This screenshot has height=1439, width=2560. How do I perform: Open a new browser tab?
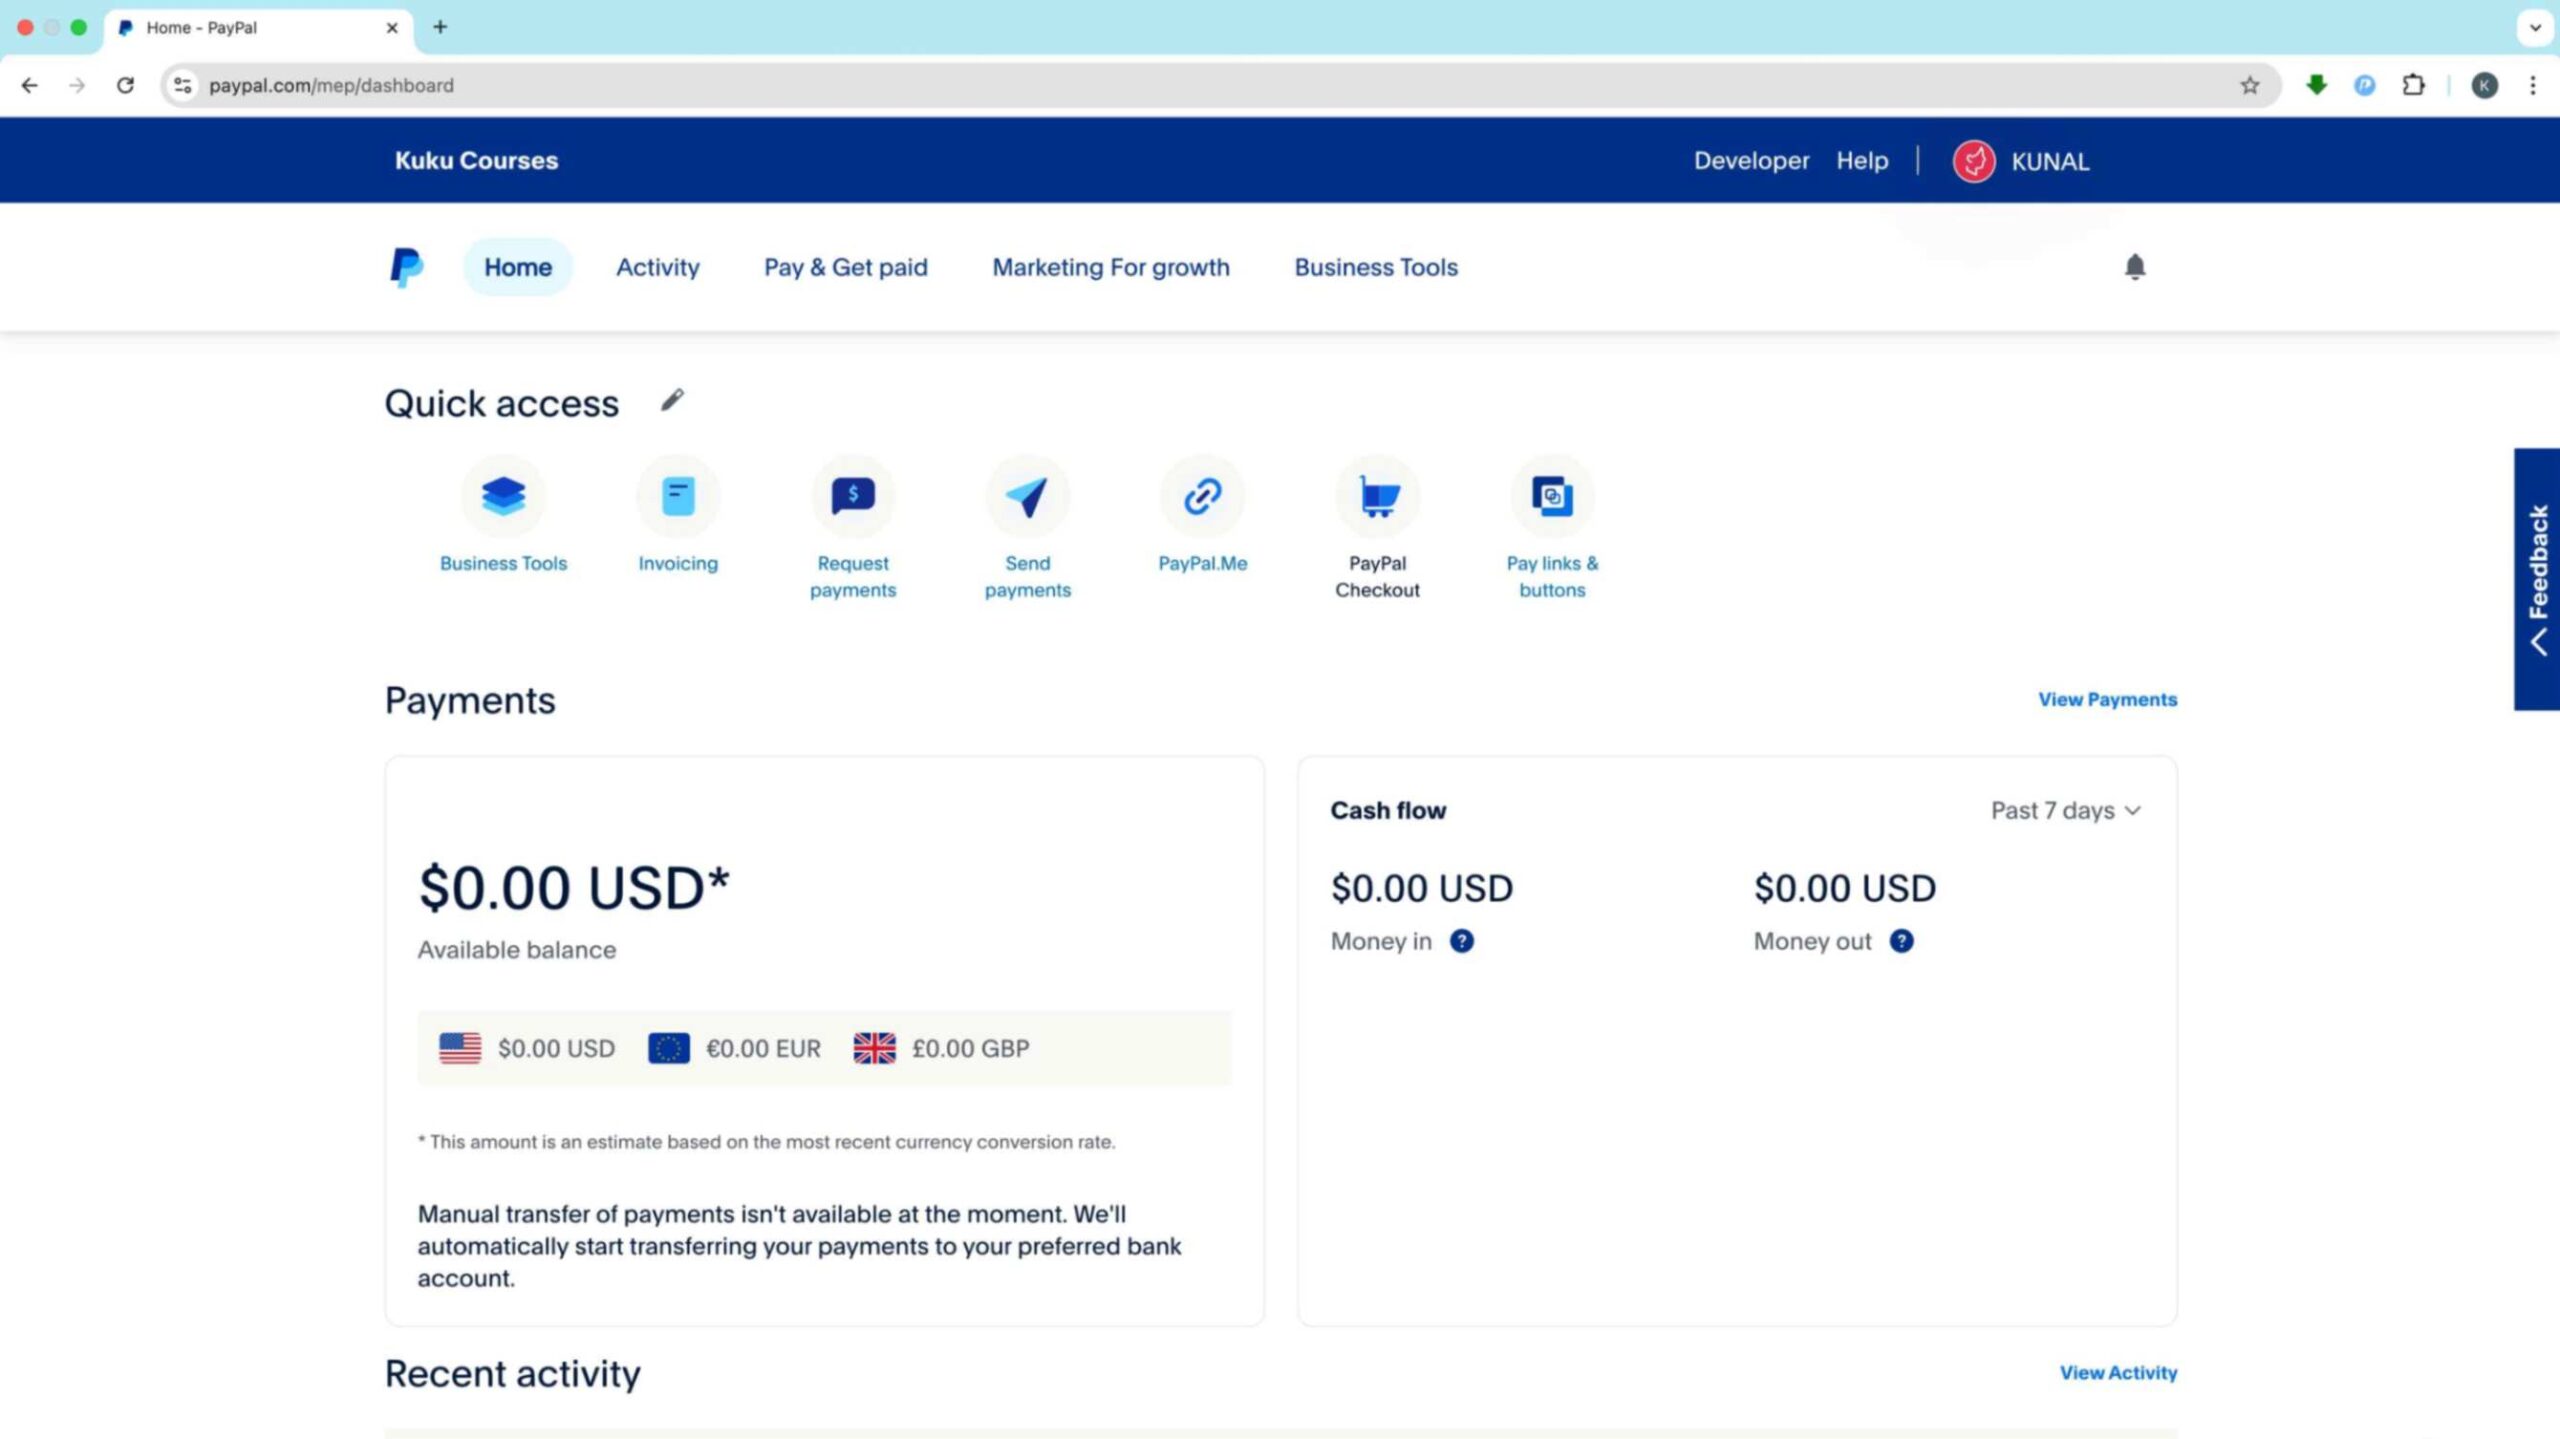coord(440,27)
